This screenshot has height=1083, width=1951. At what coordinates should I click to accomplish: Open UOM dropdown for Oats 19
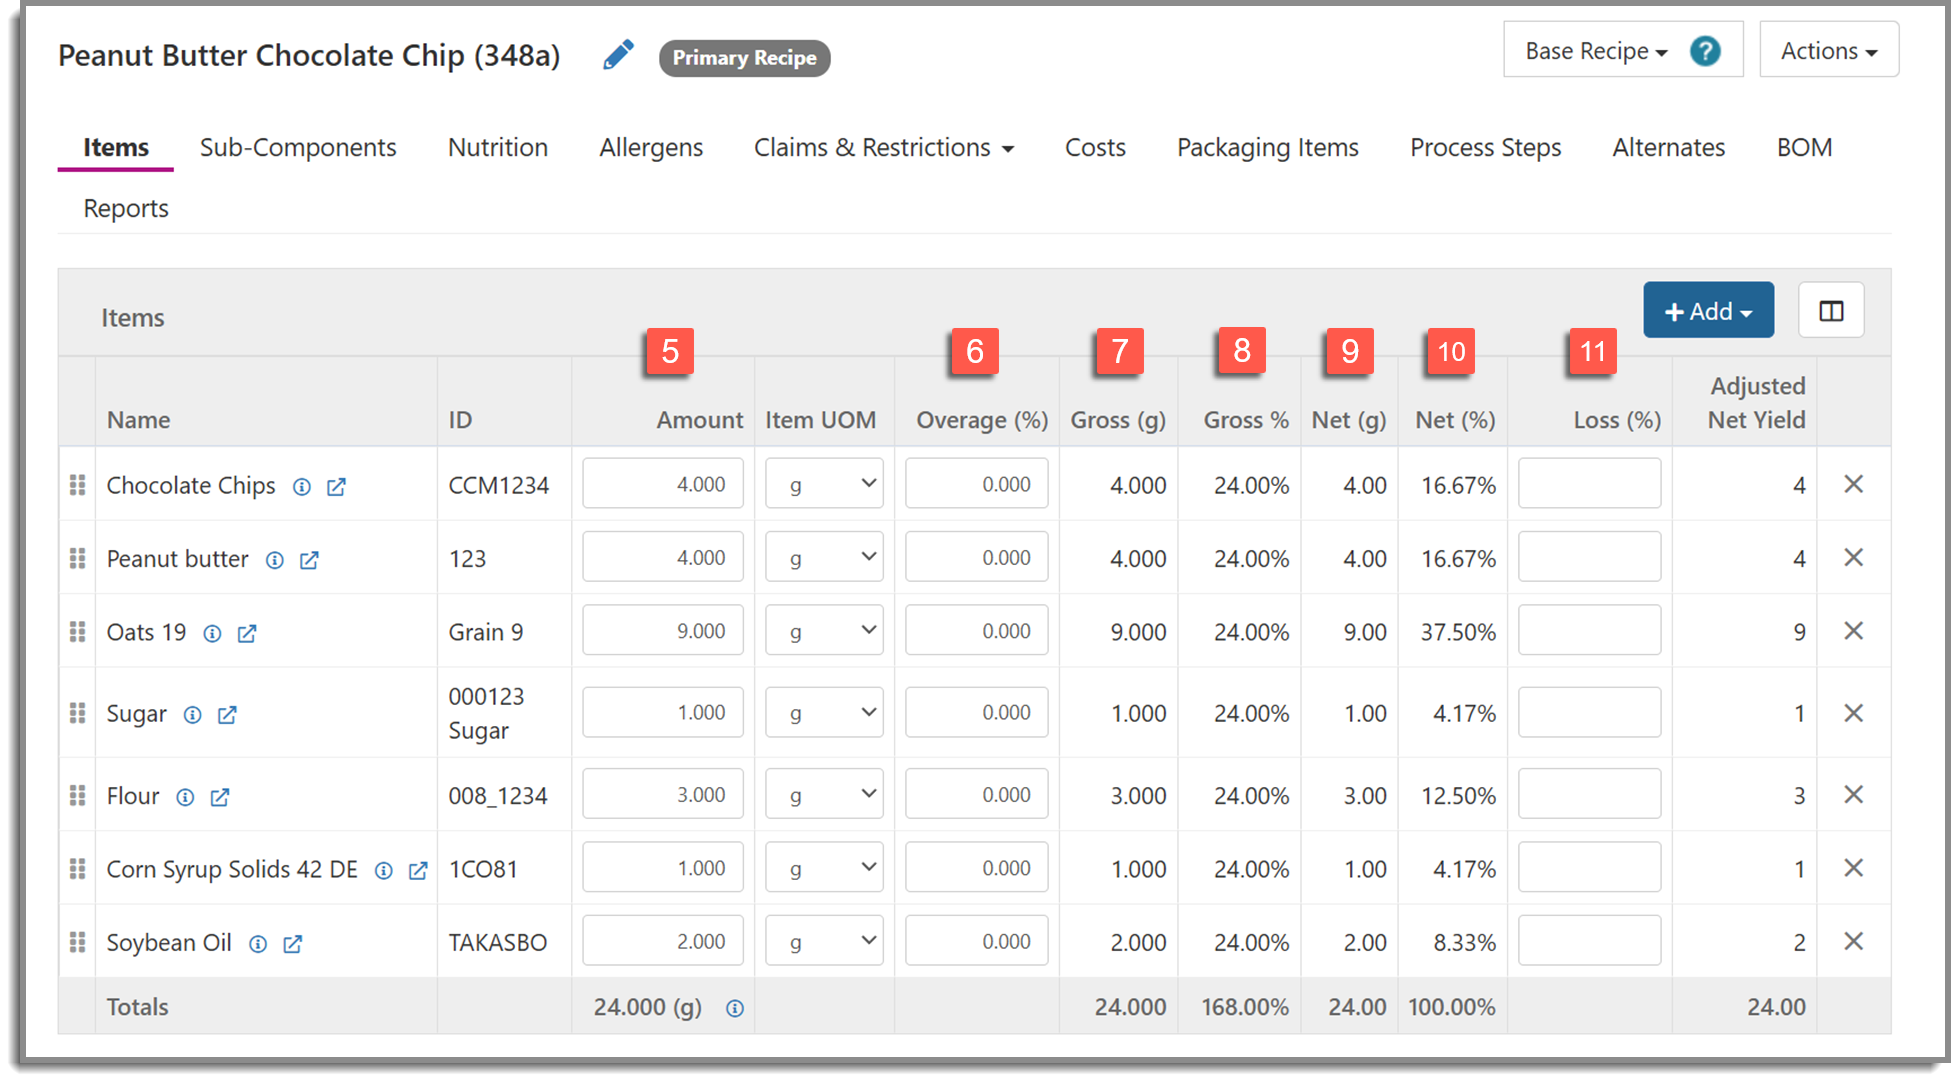point(824,631)
